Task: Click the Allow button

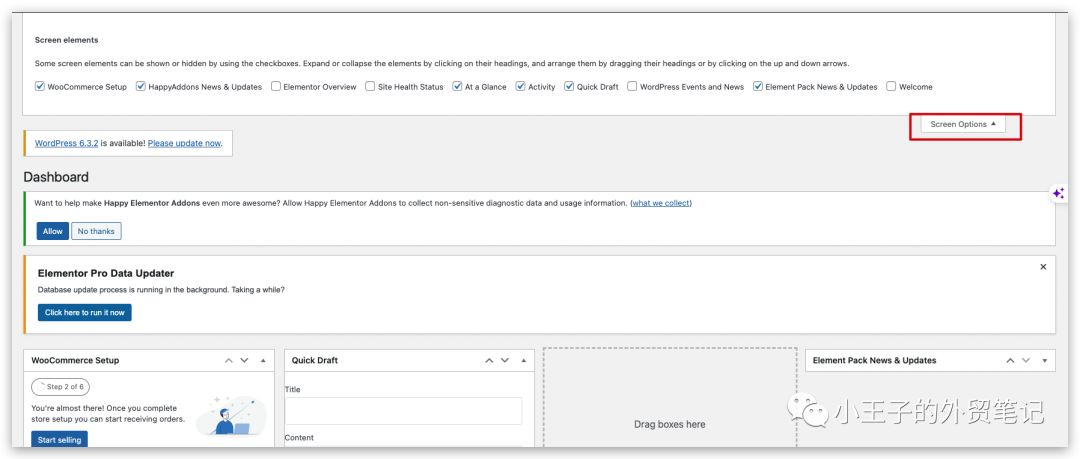Action: [x=52, y=231]
